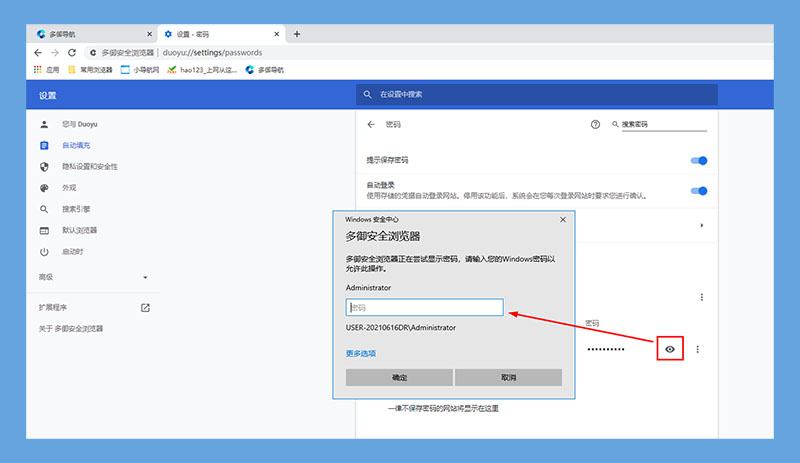The width and height of the screenshot is (800, 463).
Task: Show the saved password with the eye icon
Action: (x=670, y=349)
